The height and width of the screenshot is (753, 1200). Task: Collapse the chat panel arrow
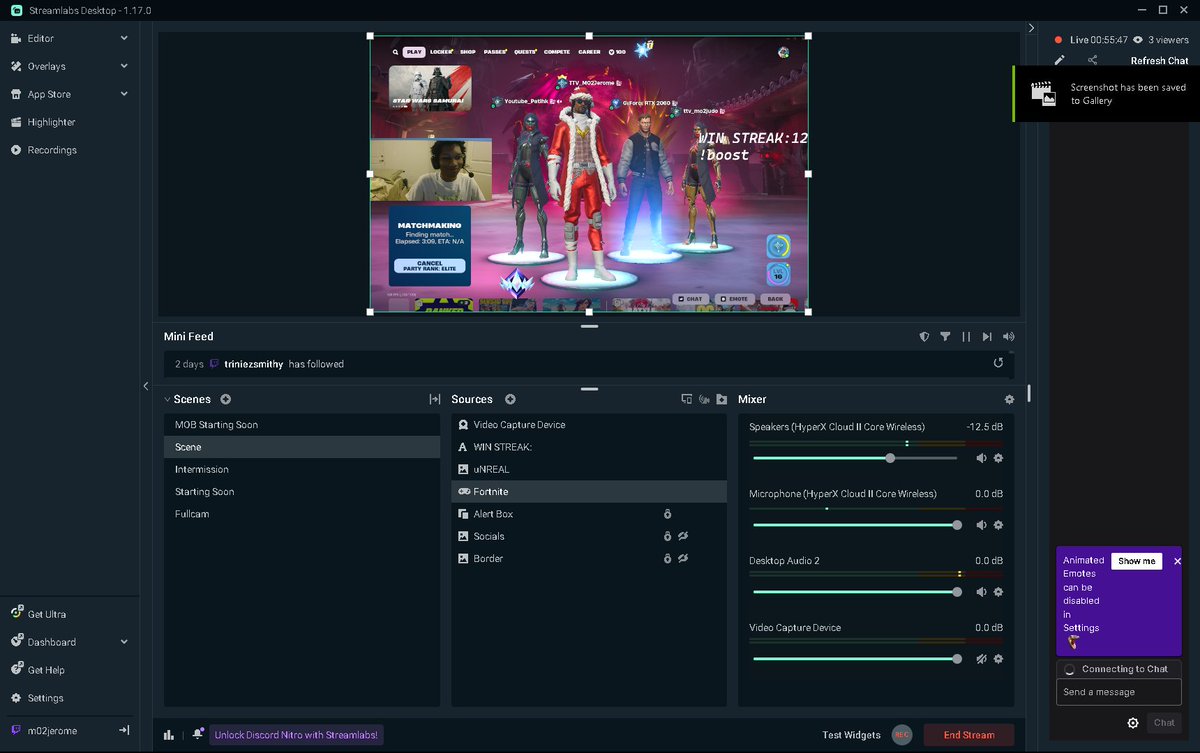[1031, 28]
